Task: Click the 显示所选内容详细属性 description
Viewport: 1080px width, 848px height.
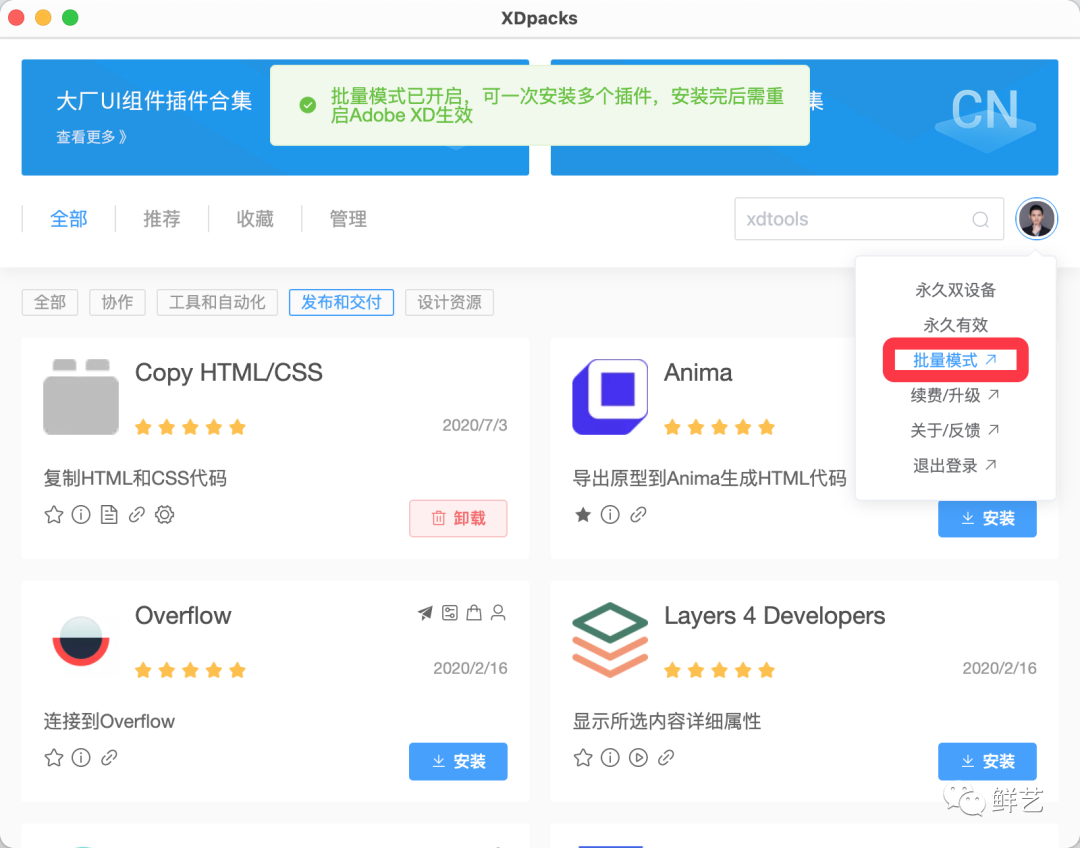Action: 667,721
